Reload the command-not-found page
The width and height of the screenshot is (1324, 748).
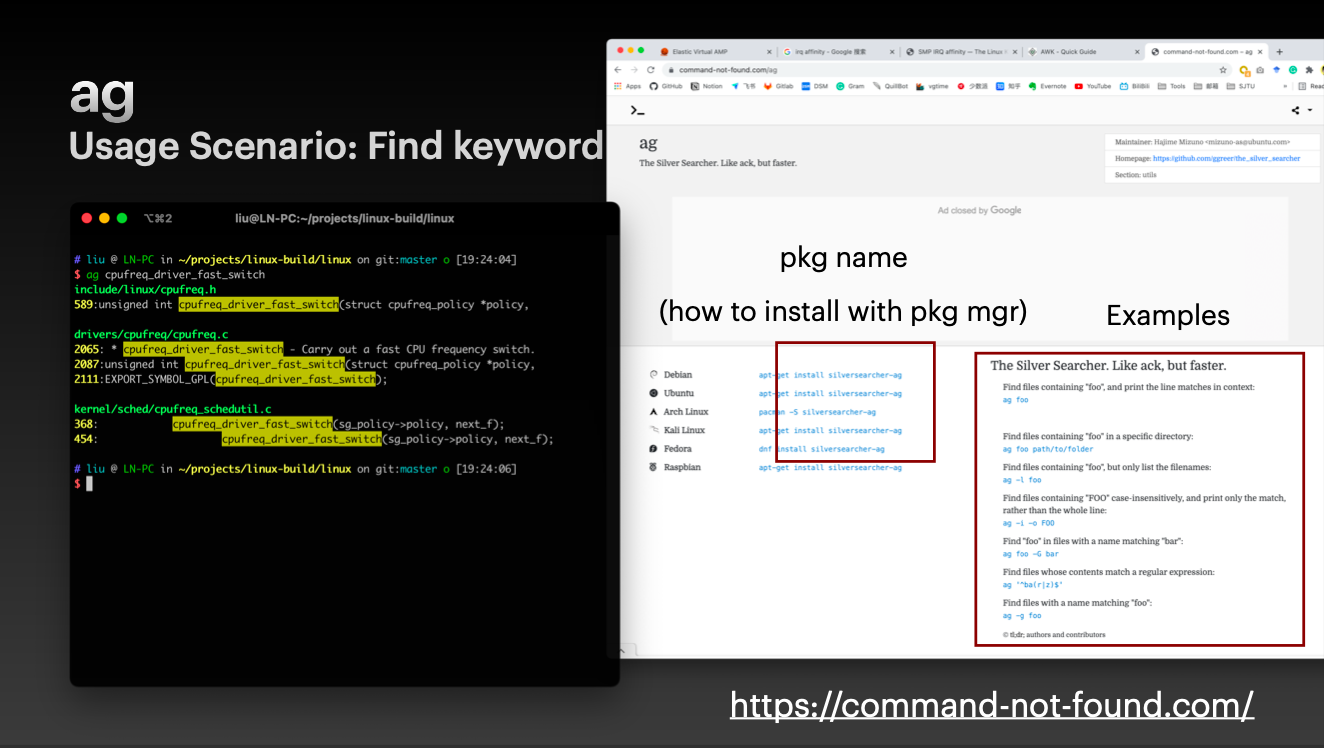651,70
